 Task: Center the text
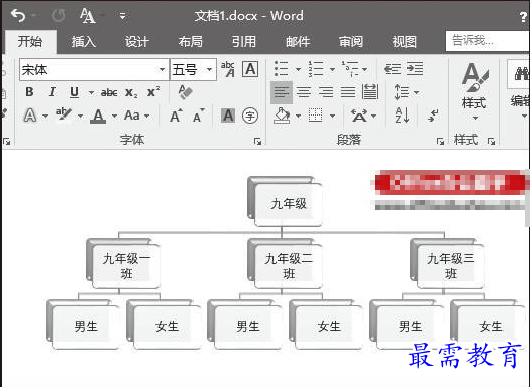304,92
